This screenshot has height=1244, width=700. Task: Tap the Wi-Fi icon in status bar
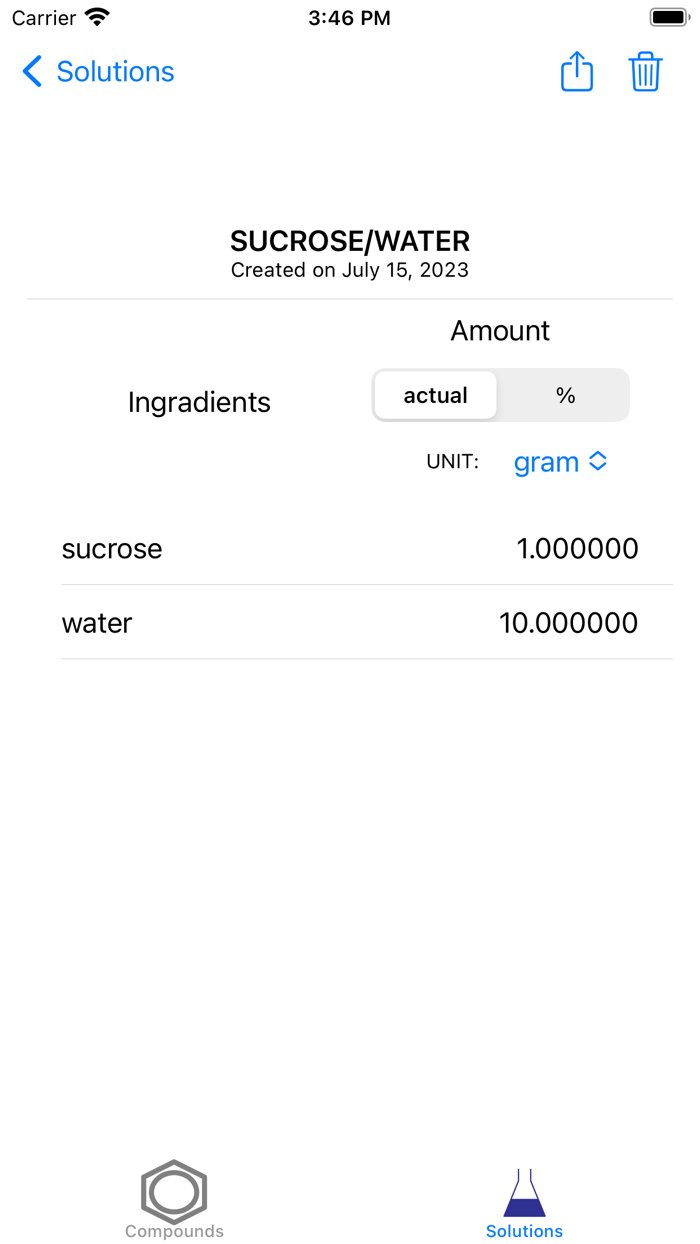[x=96, y=16]
